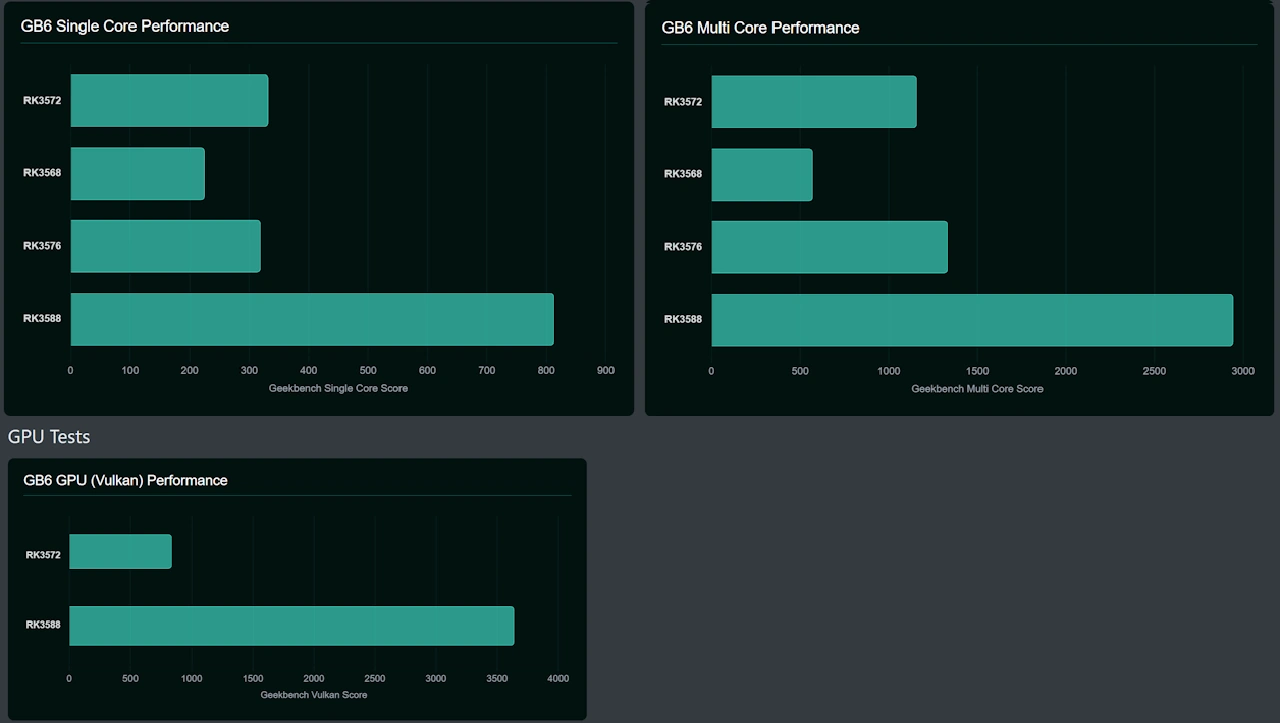The width and height of the screenshot is (1280, 723).
Task: Click the Geekbench Single Core Score axis label
Action: point(338,388)
